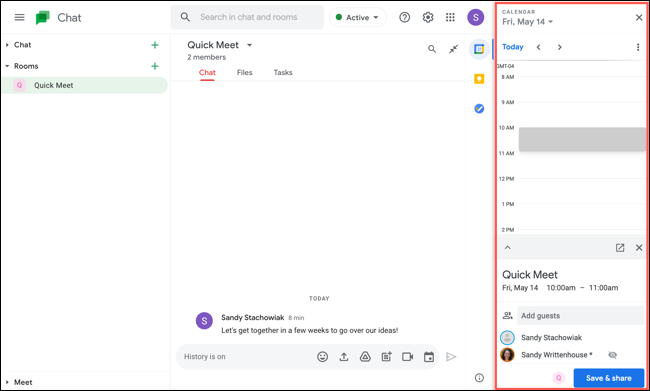The width and height of the screenshot is (650, 391).
Task: Collapse the Rooms section in sidebar
Action: point(7,66)
